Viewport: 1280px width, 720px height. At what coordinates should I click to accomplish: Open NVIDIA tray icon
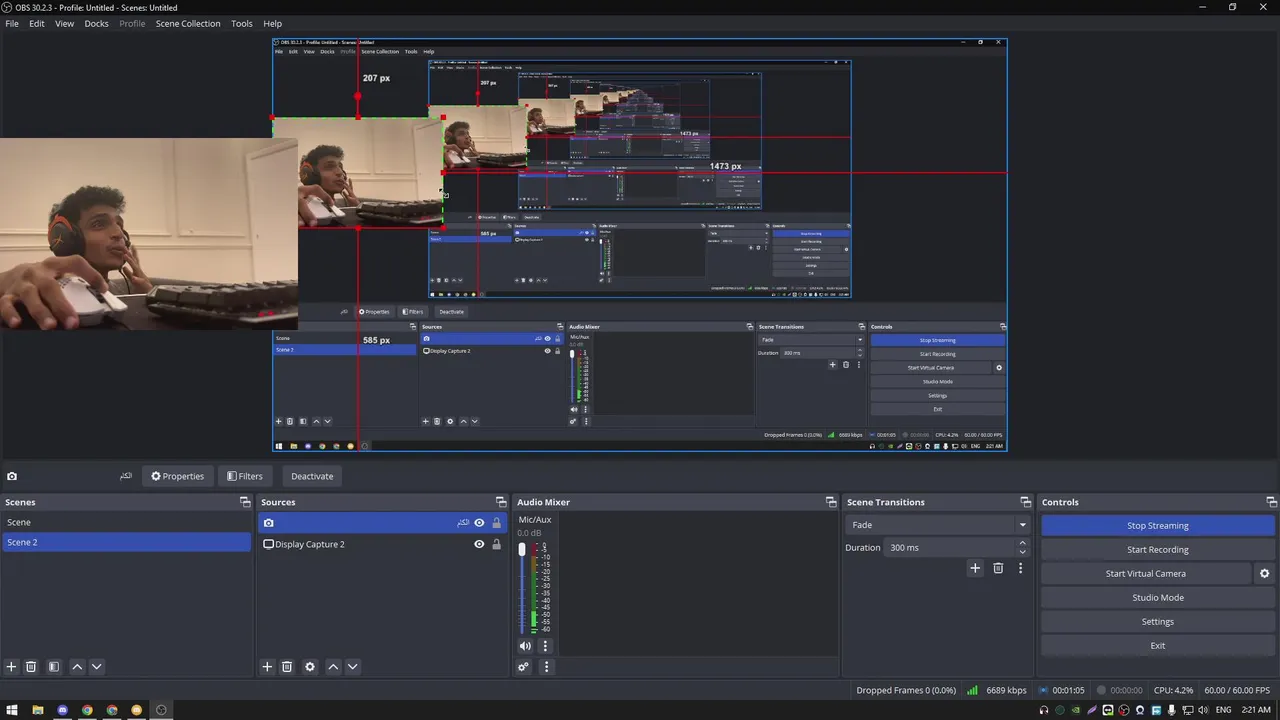1076,710
